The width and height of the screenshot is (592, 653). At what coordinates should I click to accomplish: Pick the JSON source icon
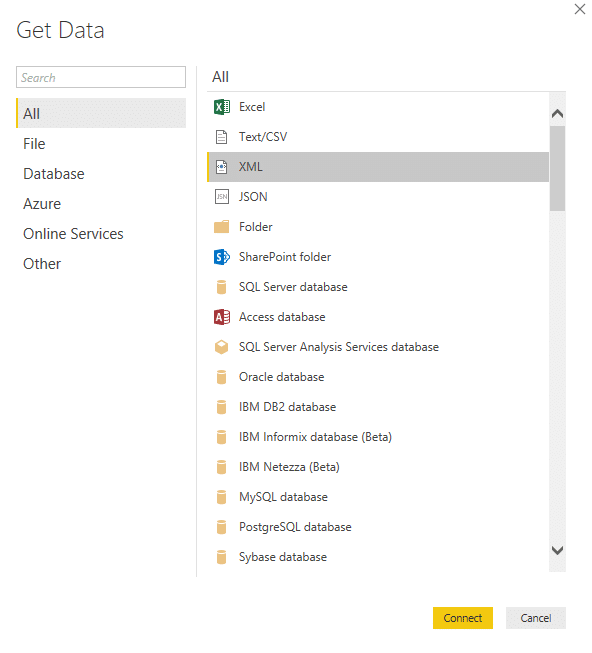221,197
